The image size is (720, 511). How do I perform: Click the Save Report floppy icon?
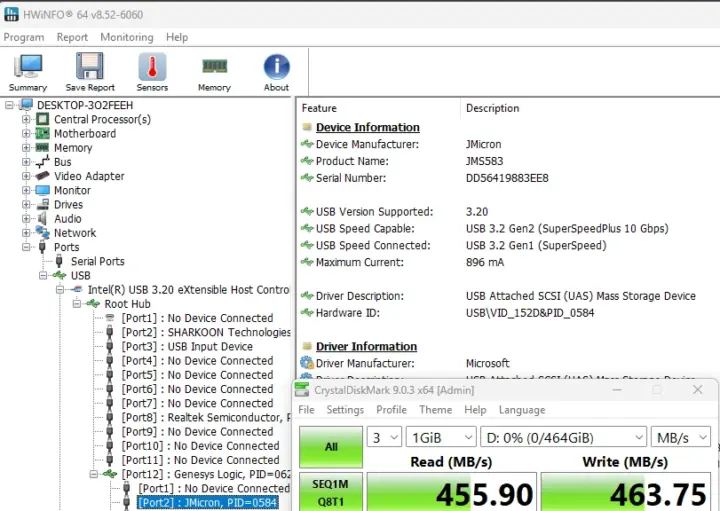point(90,66)
